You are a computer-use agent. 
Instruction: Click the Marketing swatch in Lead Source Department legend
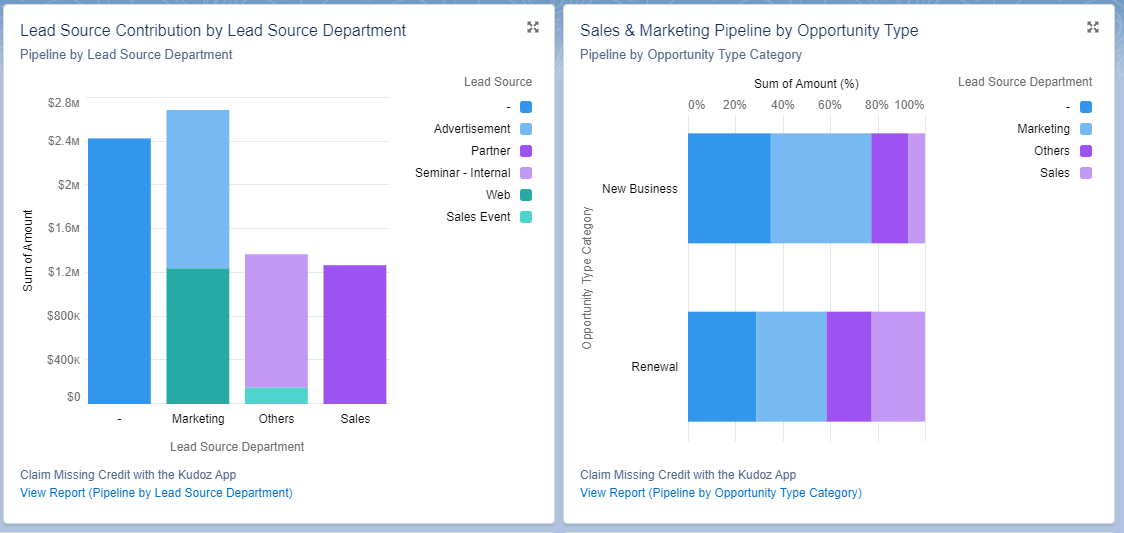(1086, 129)
